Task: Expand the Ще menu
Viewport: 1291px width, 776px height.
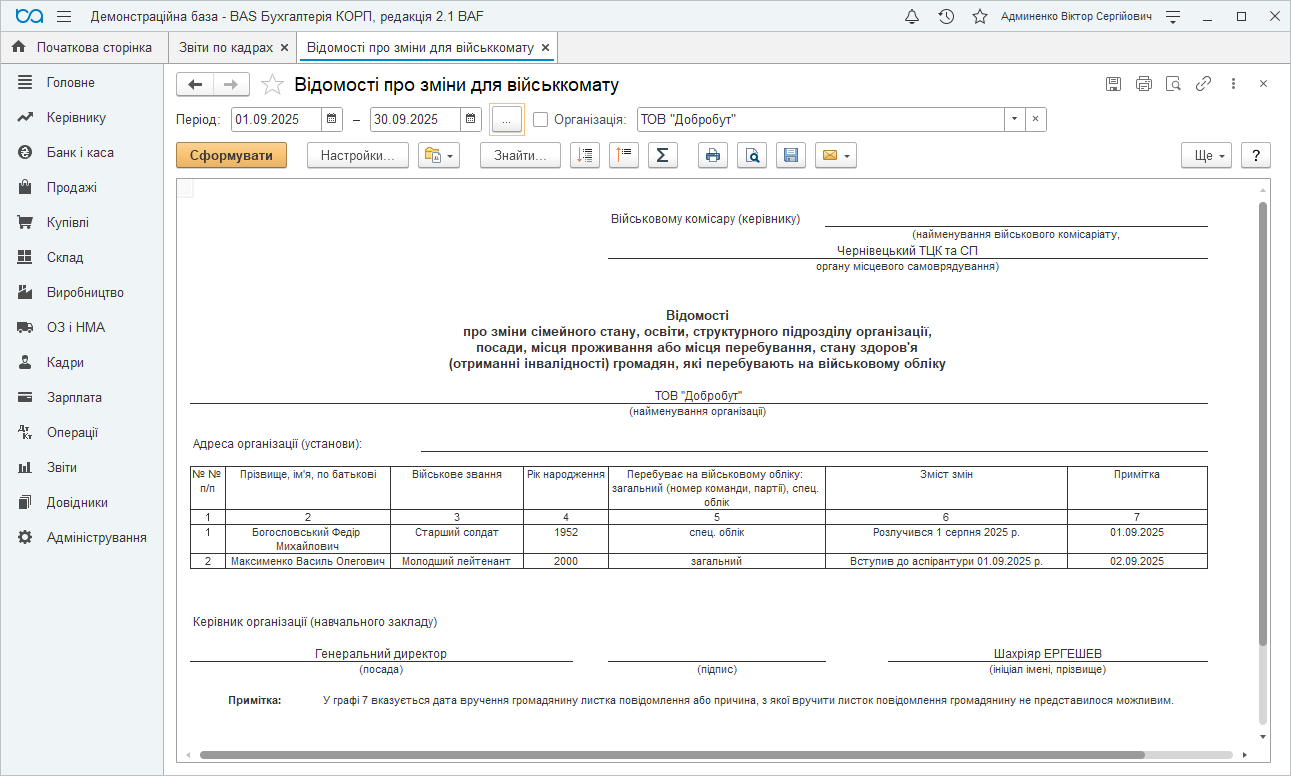Action: pyautogui.click(x=1204, y=155)
